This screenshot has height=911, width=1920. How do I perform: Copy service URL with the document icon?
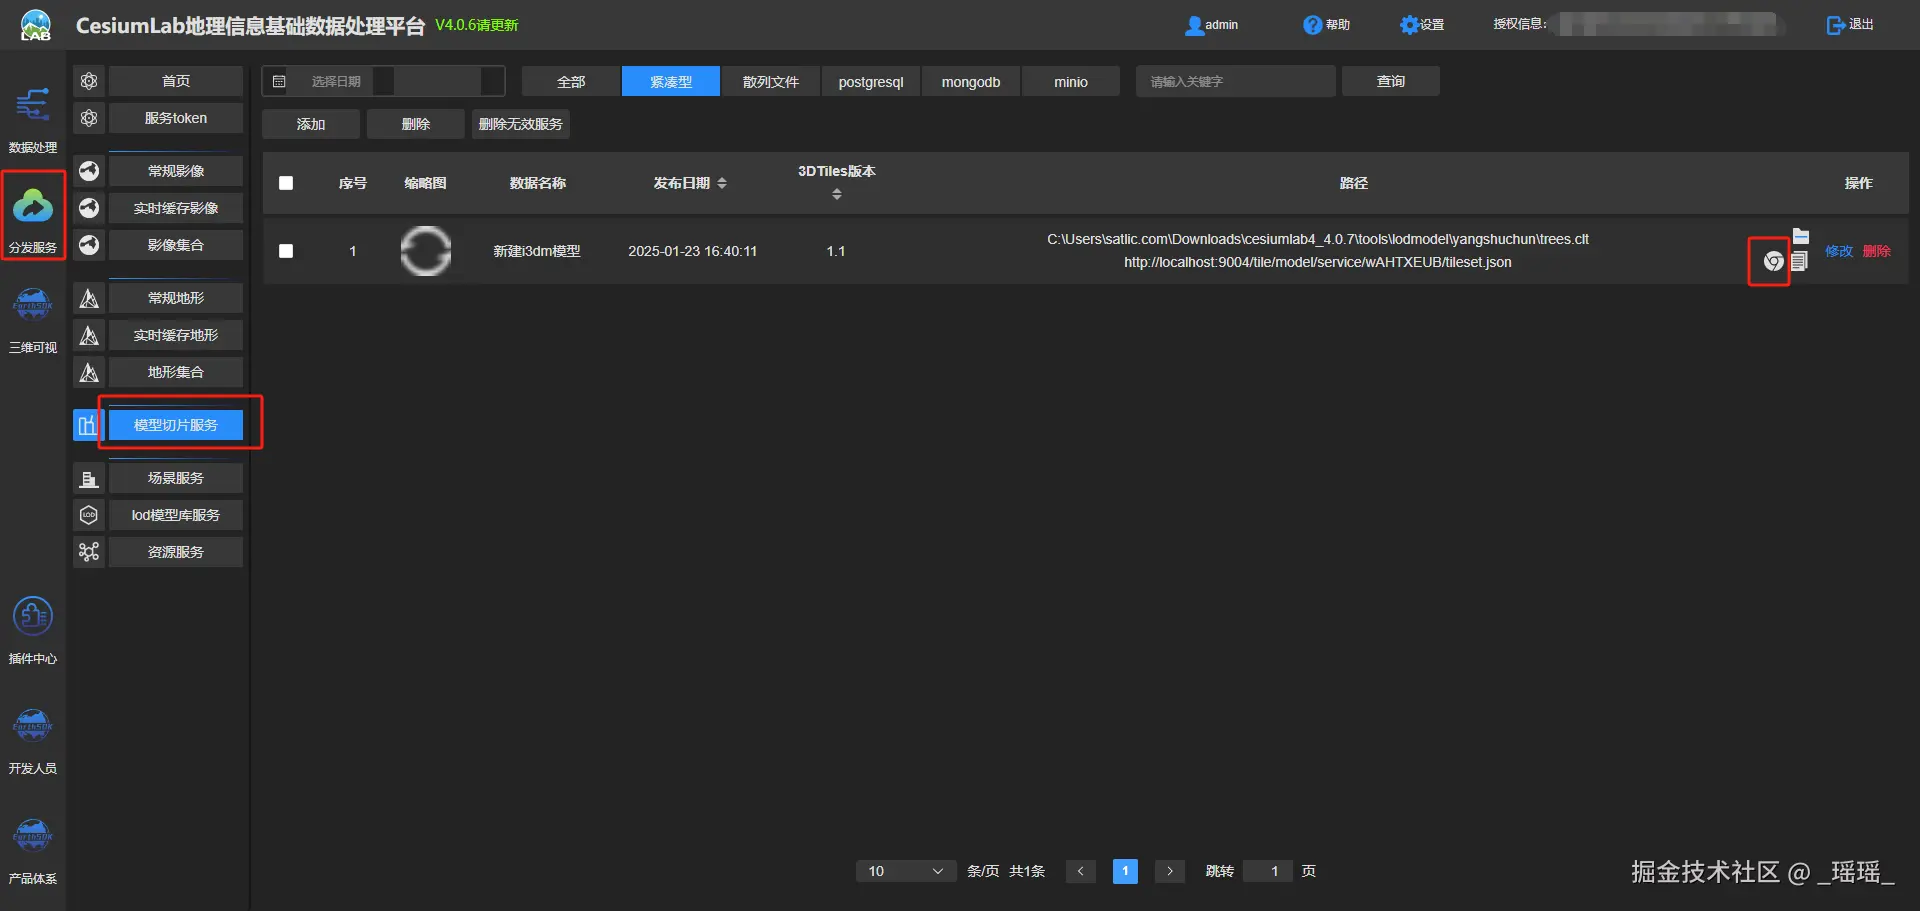pos(1799,261)
